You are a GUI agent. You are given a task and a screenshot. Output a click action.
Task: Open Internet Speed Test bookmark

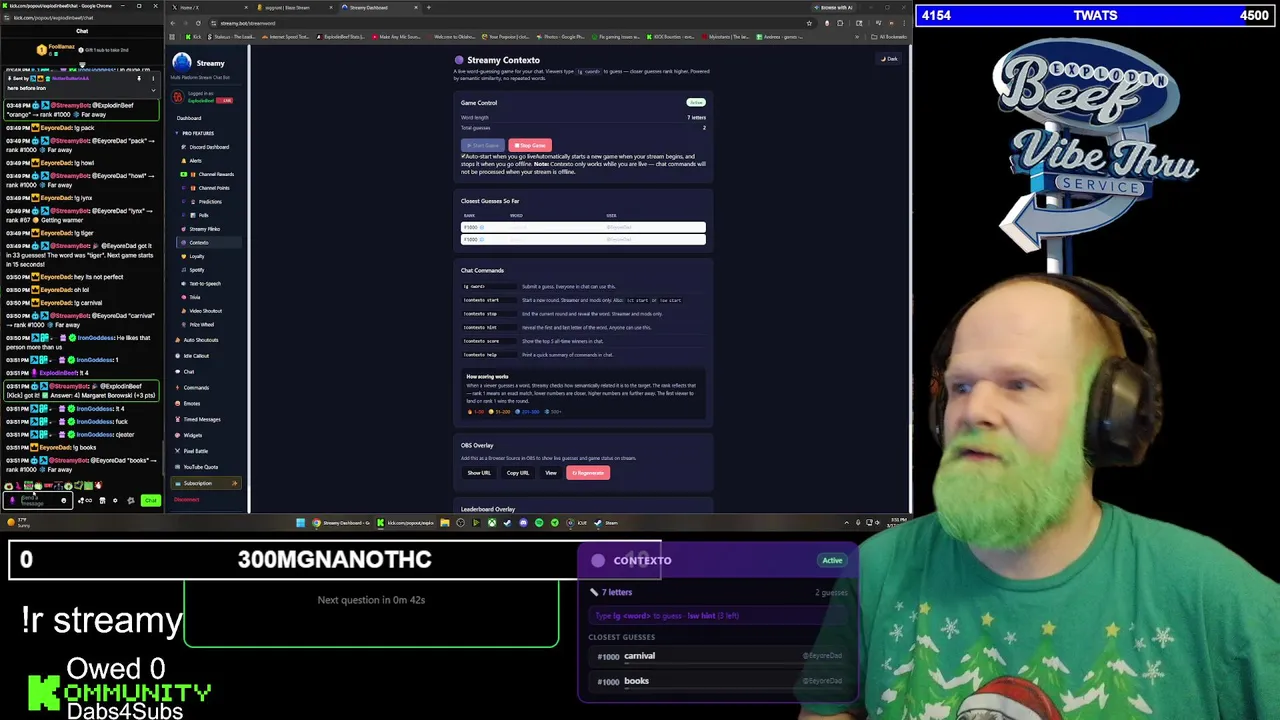284,37
